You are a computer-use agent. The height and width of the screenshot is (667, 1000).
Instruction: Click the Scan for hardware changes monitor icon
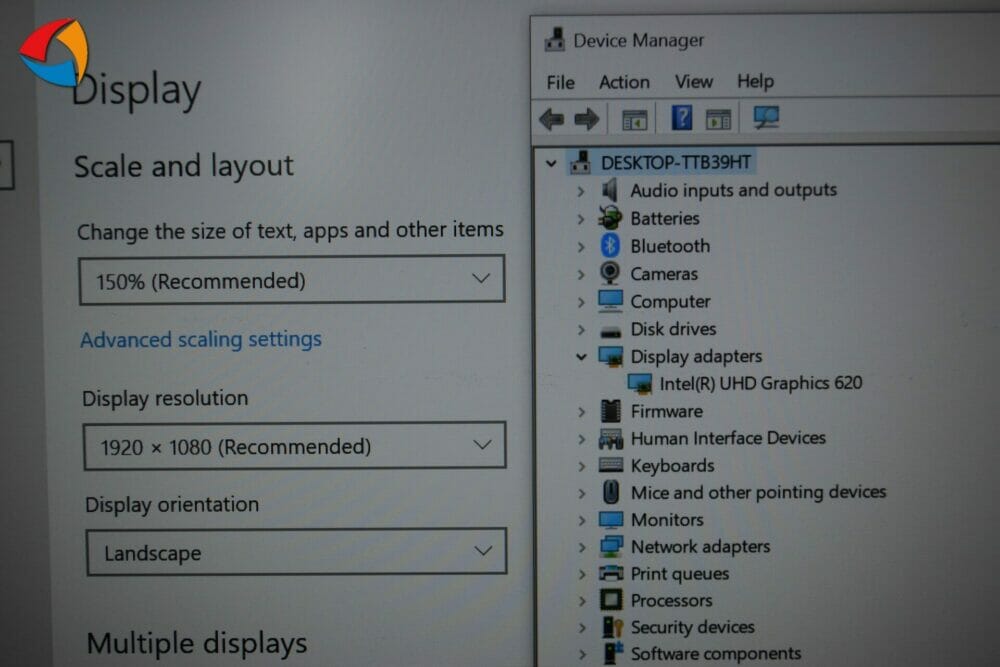(x=766, y=117)
